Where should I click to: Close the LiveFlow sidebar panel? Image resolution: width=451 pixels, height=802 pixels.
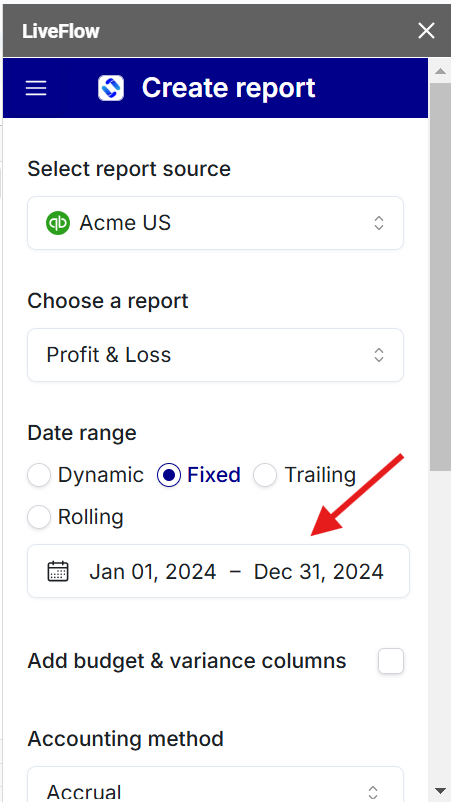coord(426,31)
